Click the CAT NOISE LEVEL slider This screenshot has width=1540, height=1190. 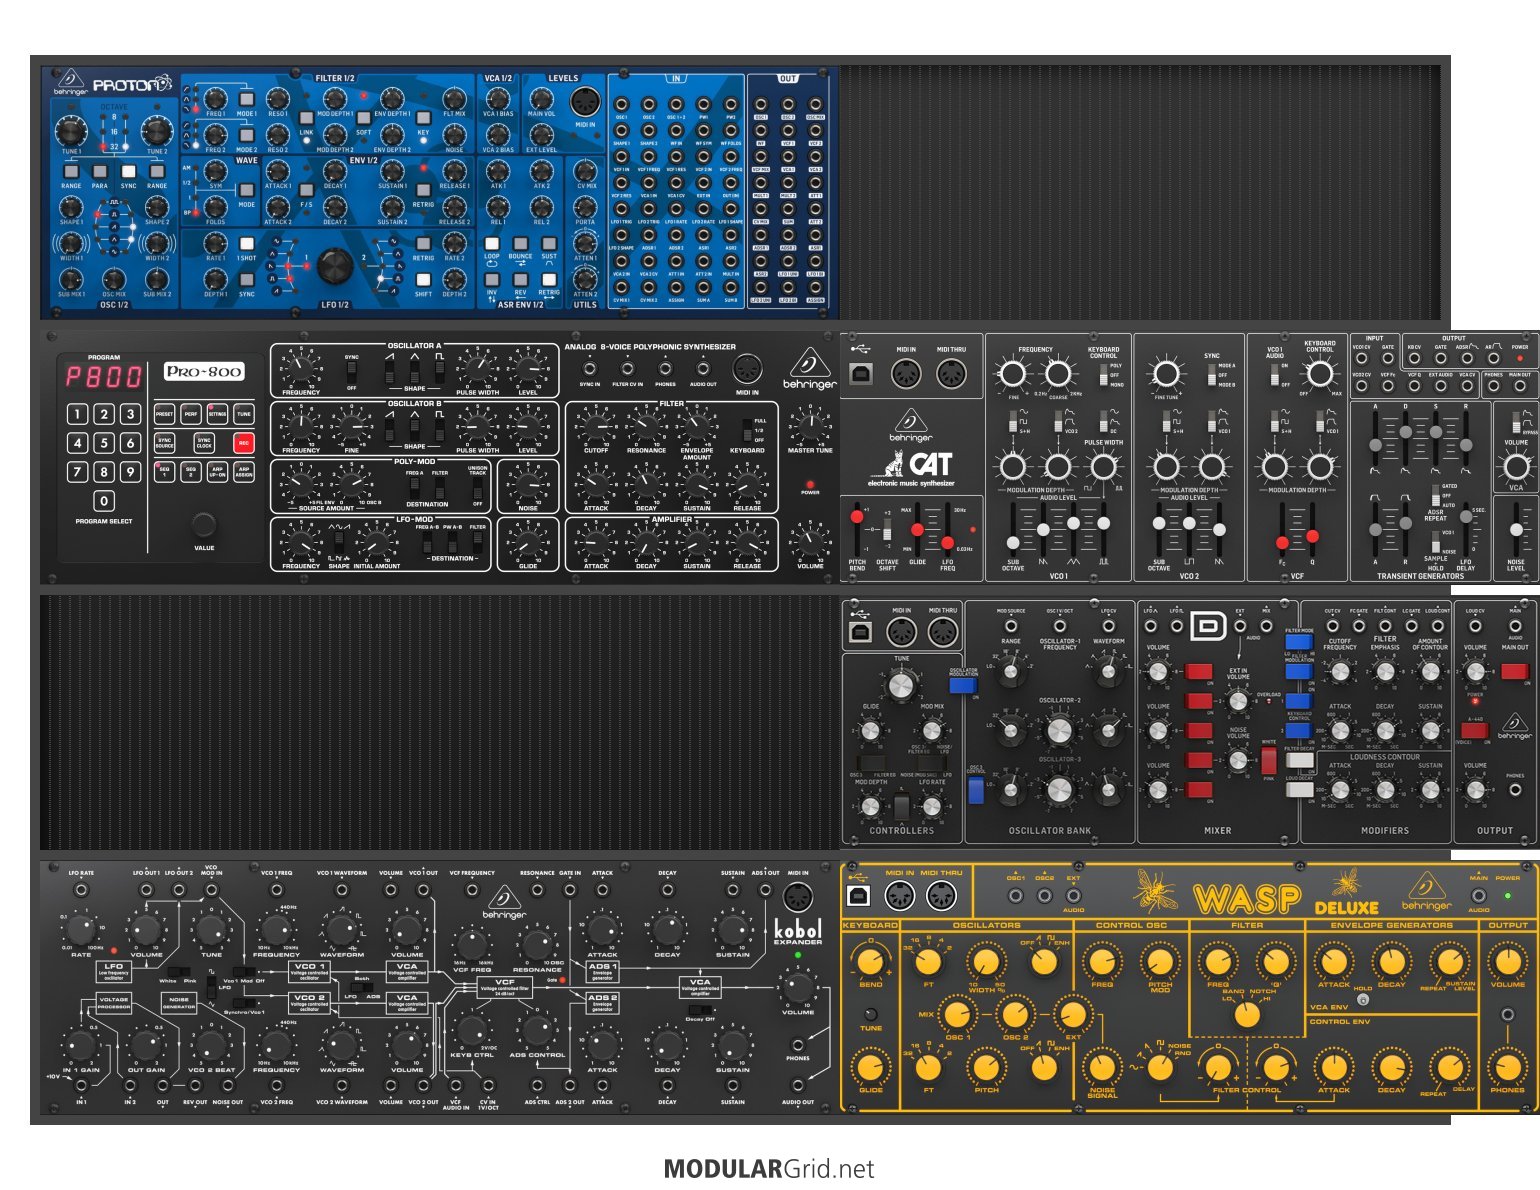tap(1516, 528)
